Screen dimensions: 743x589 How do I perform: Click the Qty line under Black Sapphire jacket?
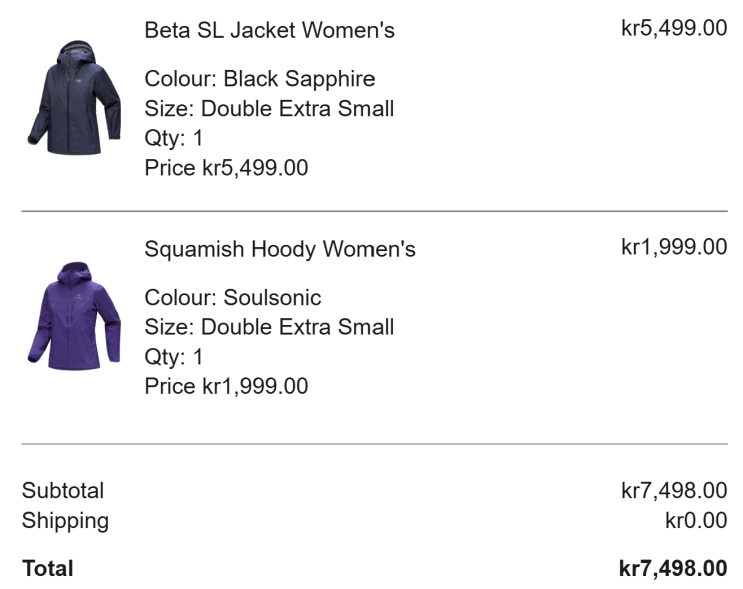(x=174, y=138)
